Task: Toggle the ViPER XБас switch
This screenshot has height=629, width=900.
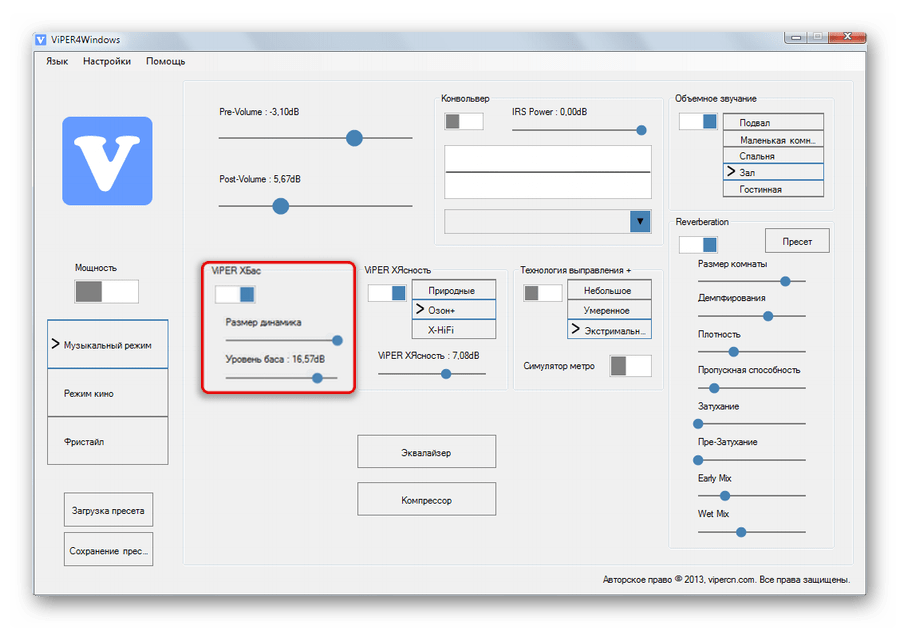Action: click(x=235, y=294)
